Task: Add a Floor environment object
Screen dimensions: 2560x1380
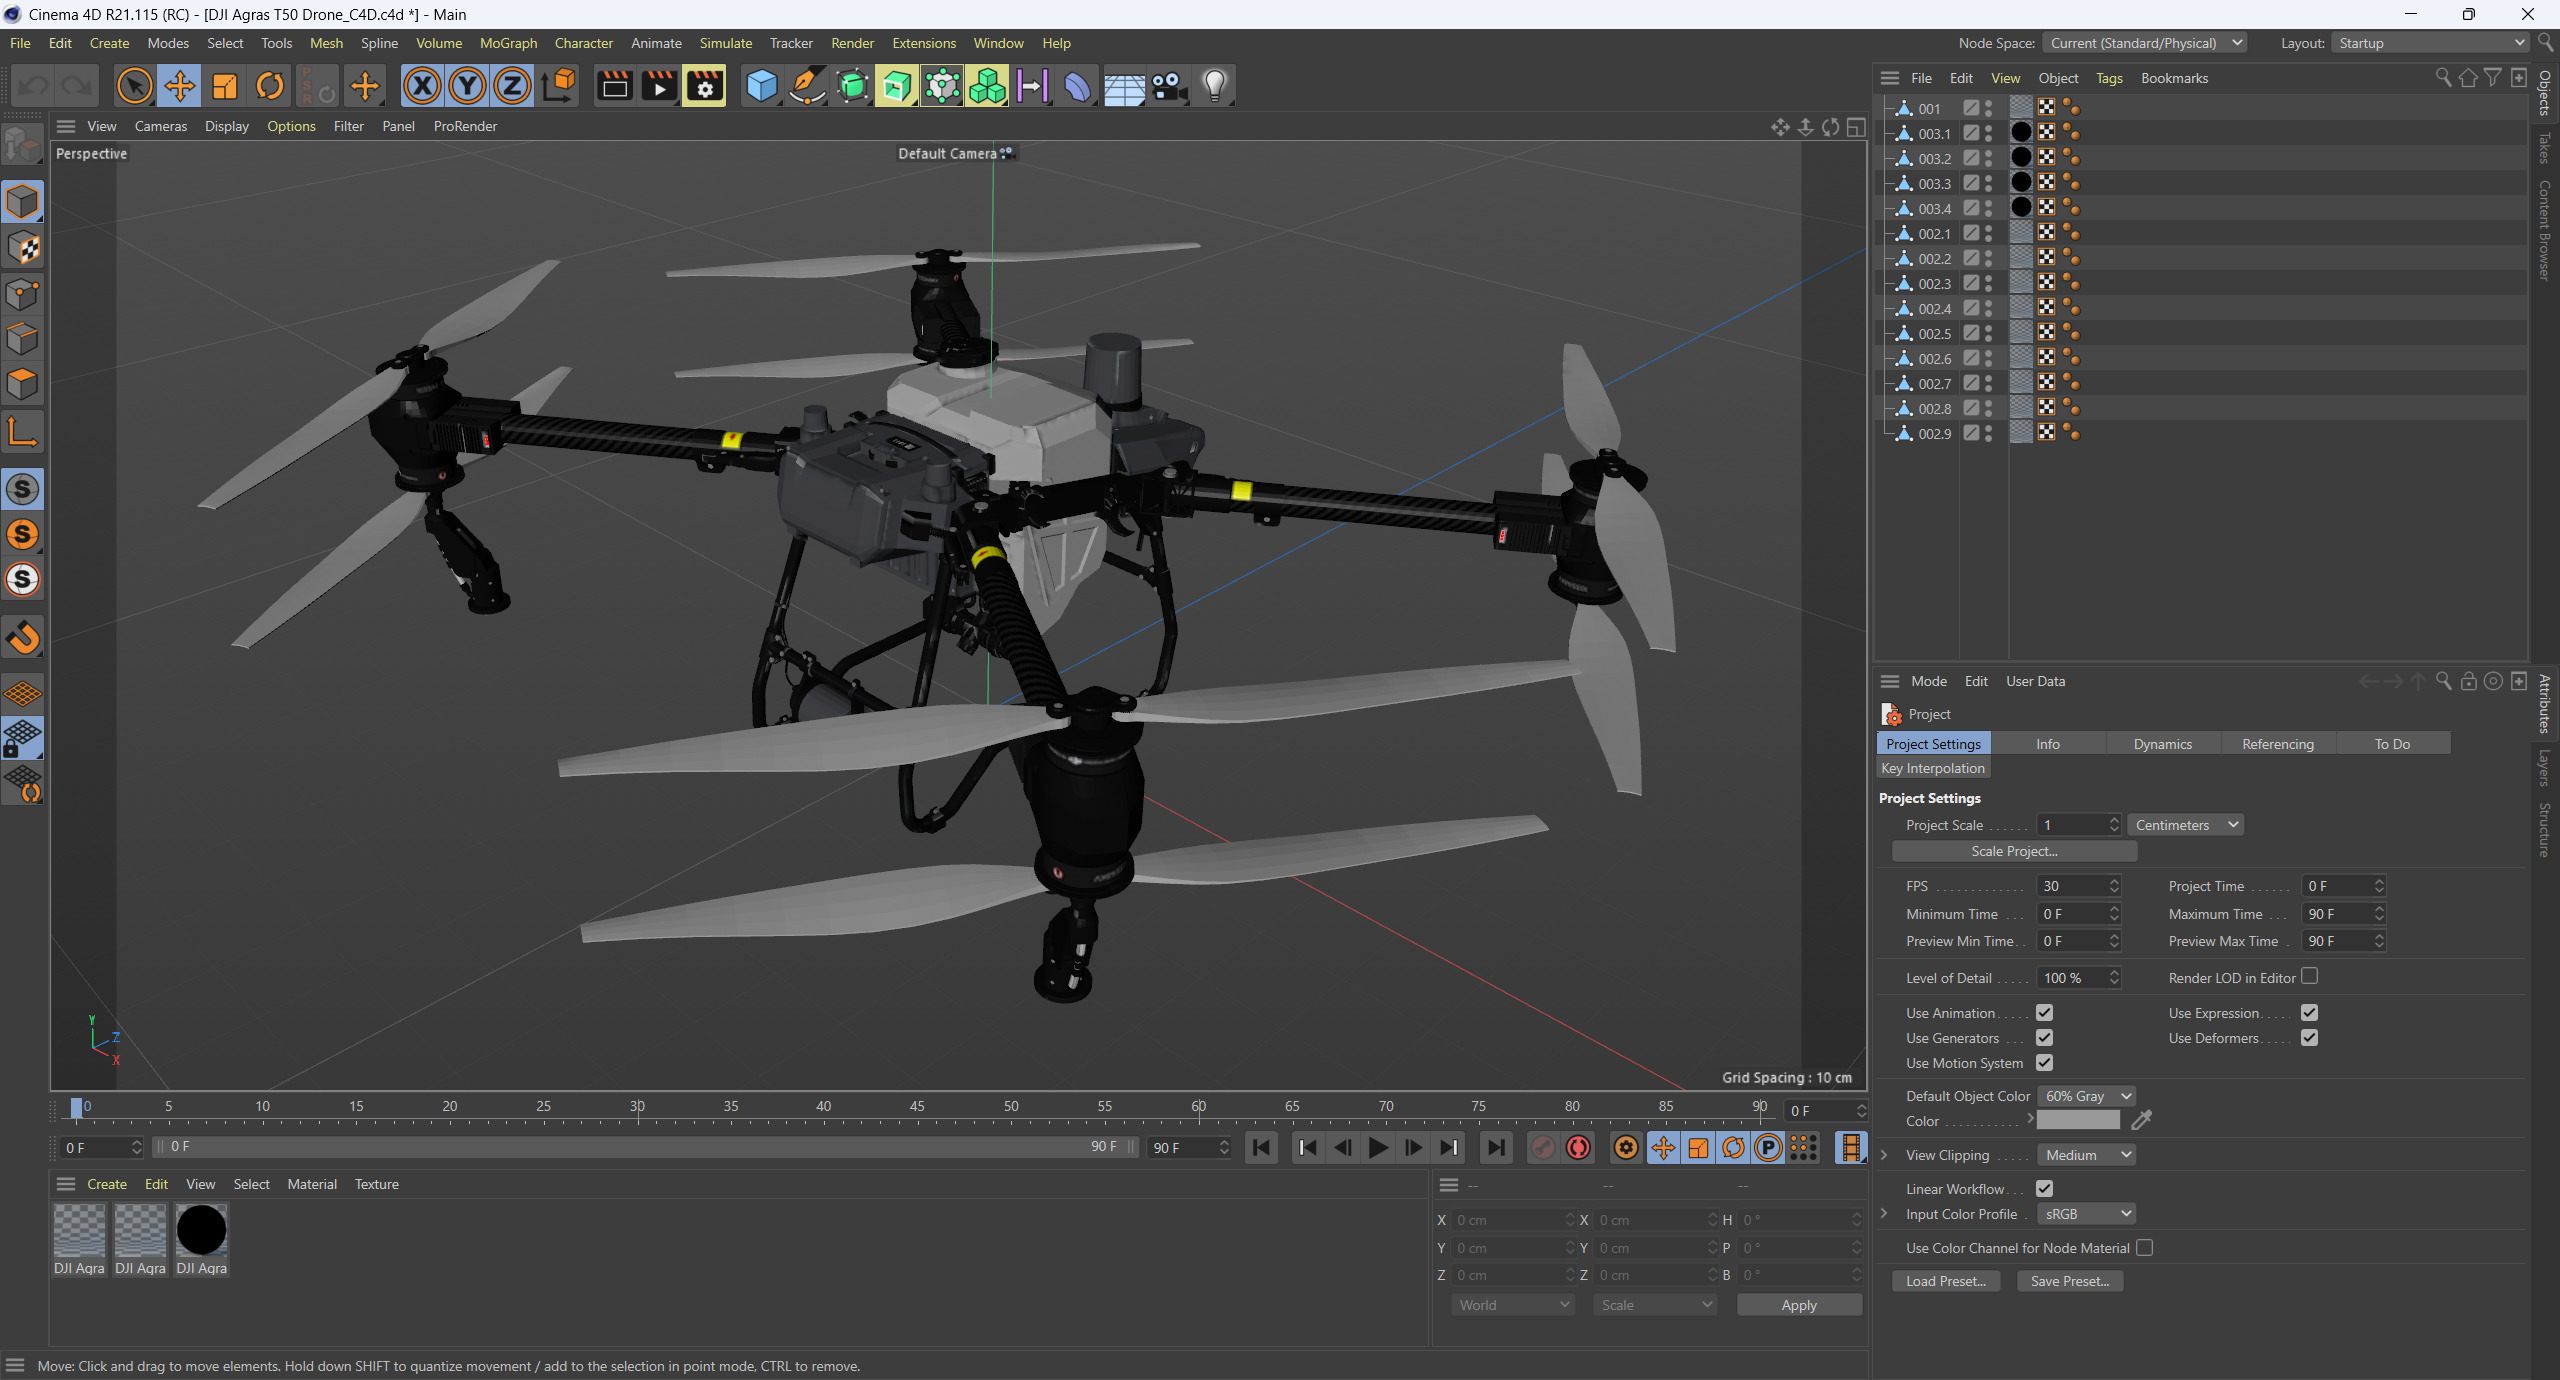Action: coord(1124,86)
